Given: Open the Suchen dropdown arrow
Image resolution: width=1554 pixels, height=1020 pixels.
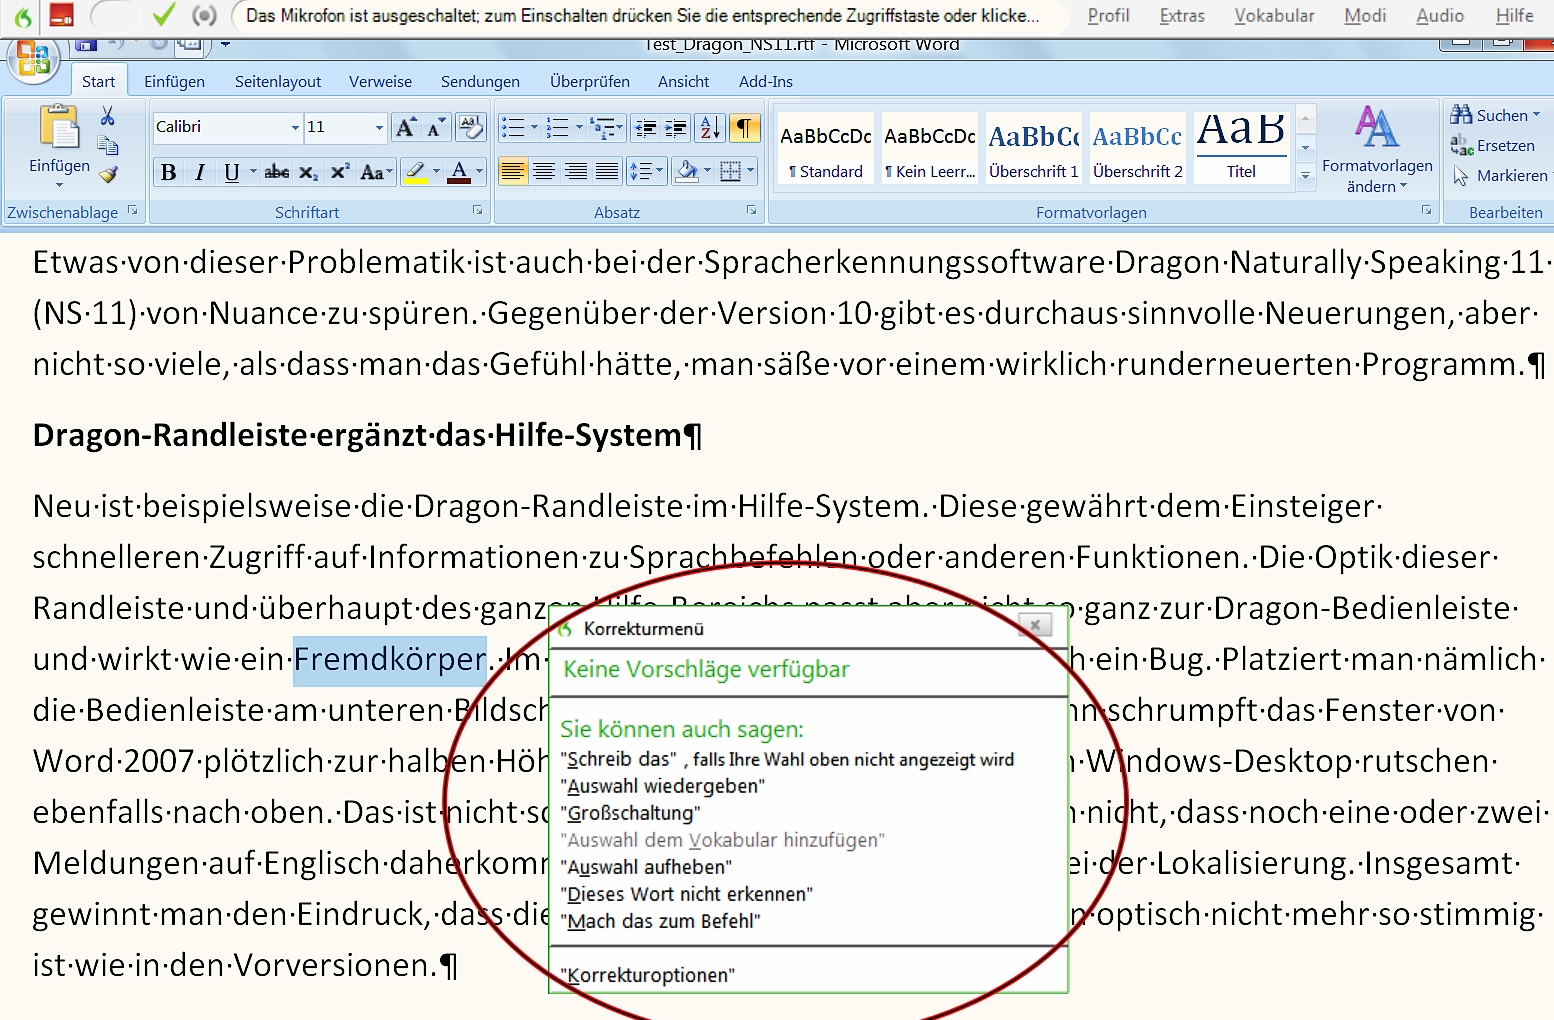Looking at the screenshot, I should (1536, 116).
